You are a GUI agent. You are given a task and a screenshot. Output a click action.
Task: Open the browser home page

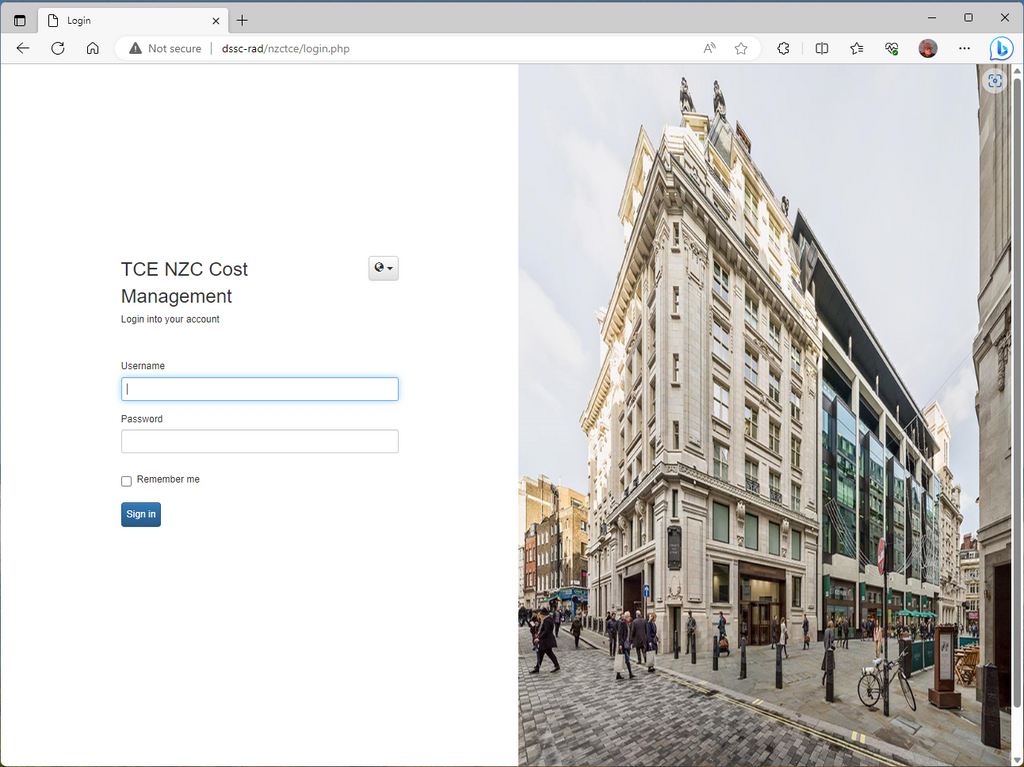tap(93, 48)
